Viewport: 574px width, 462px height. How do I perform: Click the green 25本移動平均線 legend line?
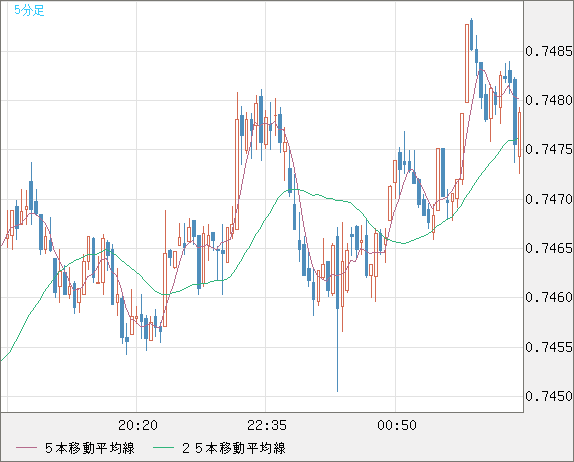(x=163, y=448)
